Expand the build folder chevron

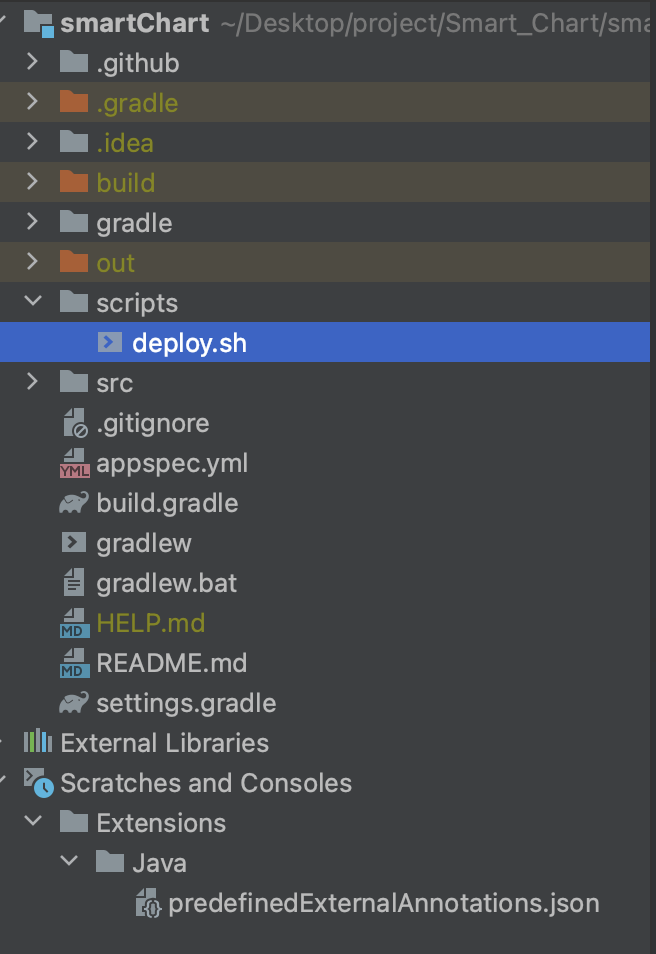click(33, 181)
